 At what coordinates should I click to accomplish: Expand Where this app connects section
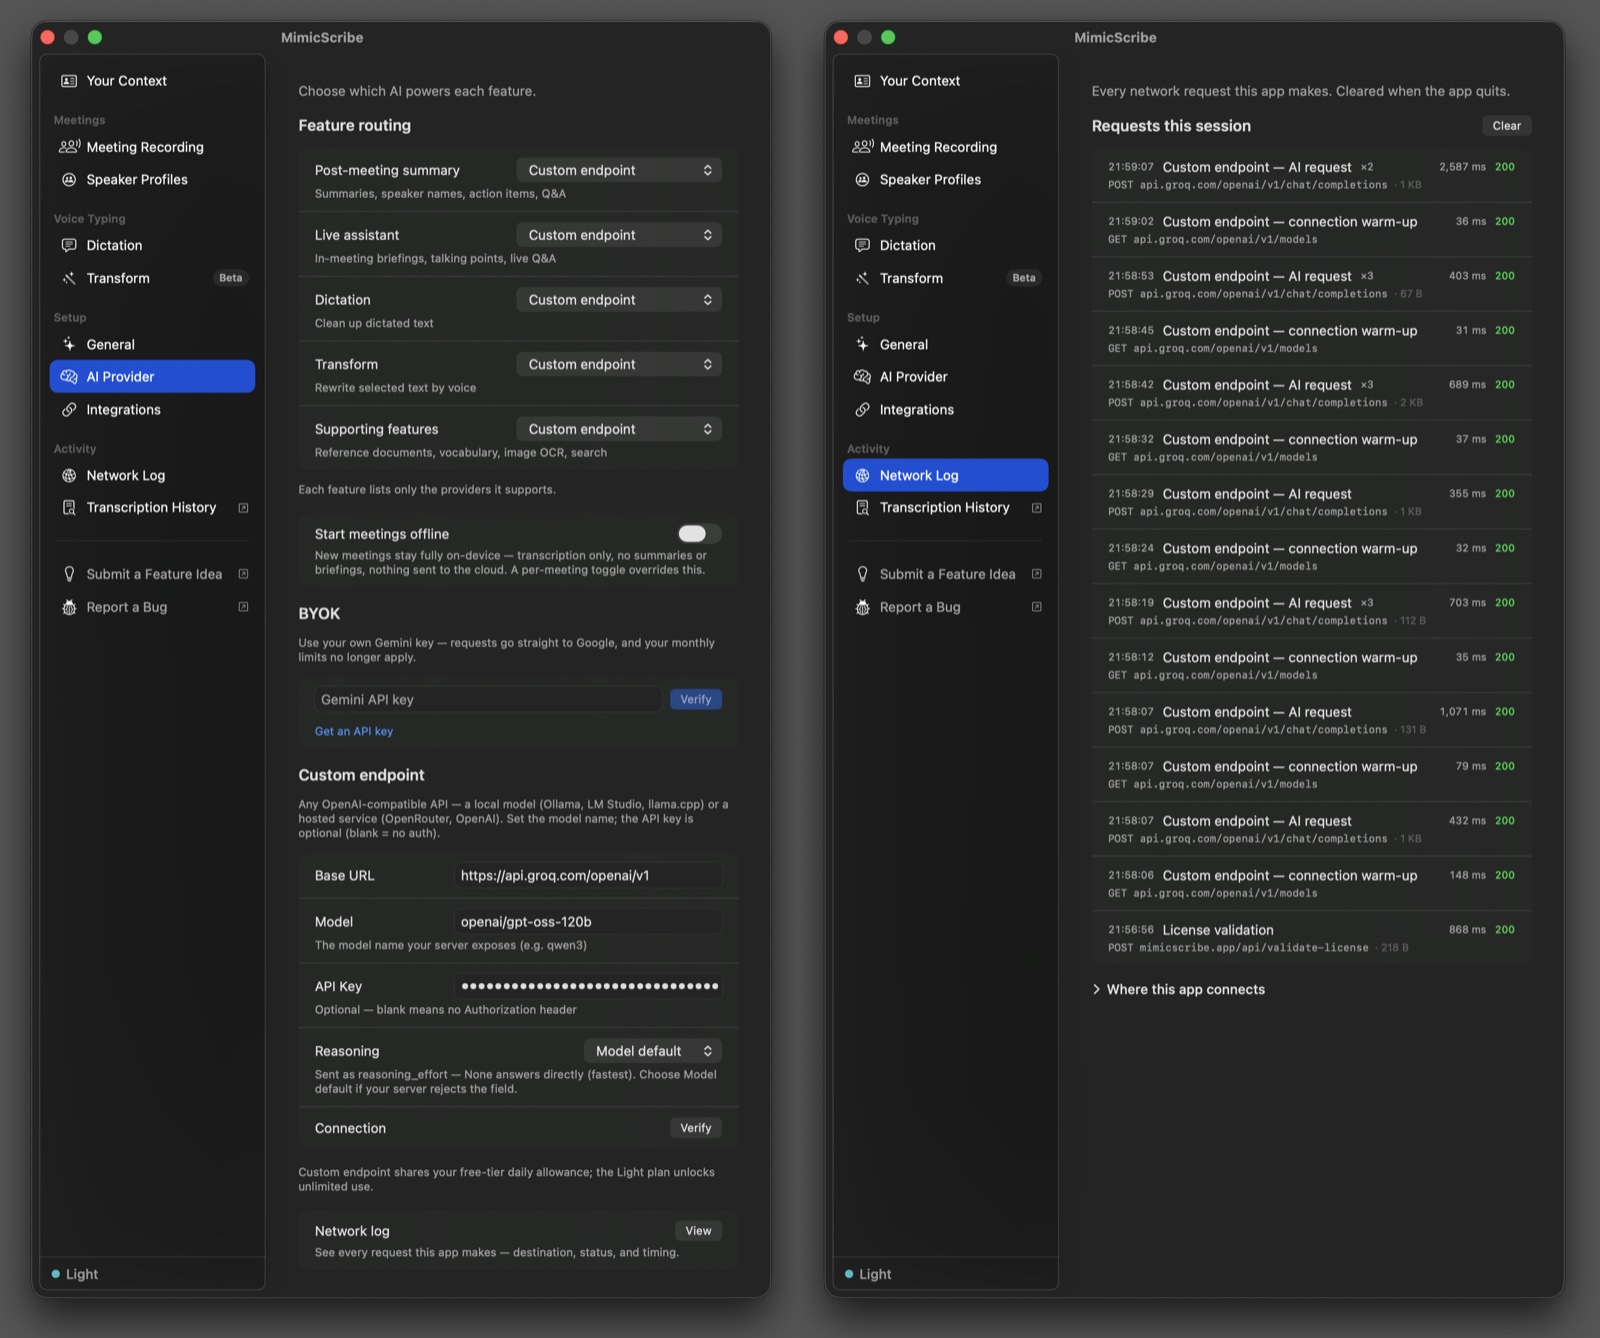pos(1178,989)
